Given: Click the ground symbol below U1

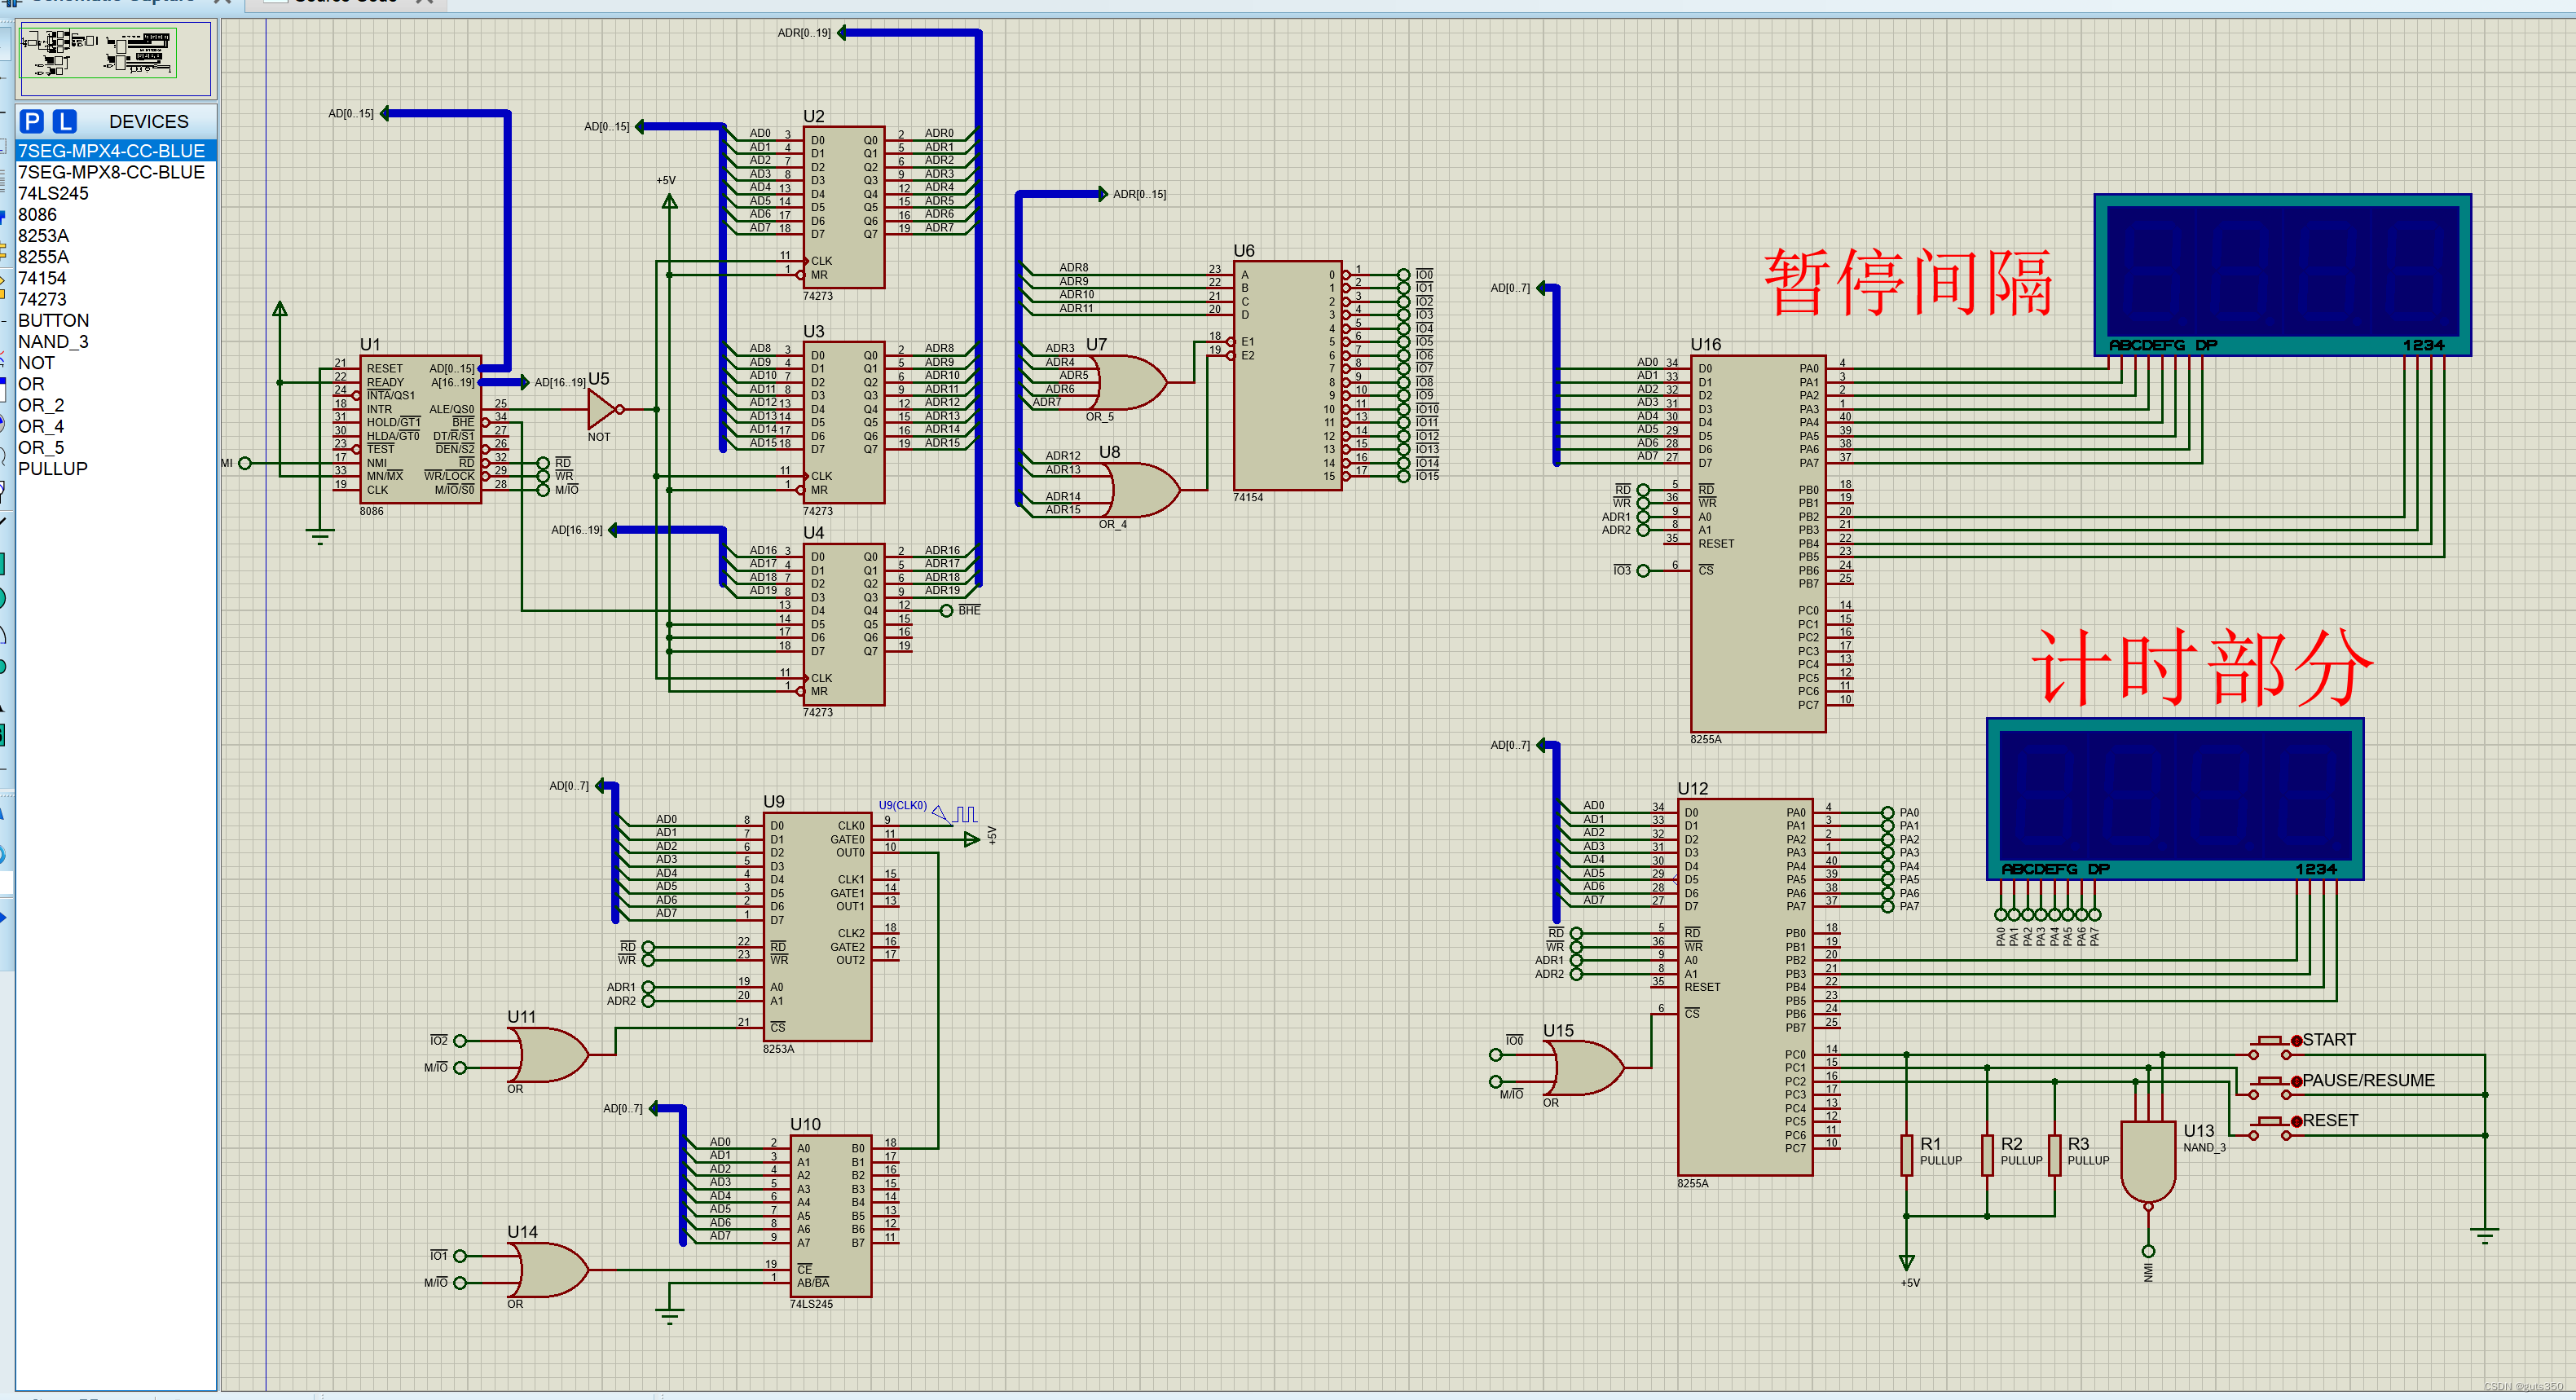Looking at the screenshot, I should point(320,536).
